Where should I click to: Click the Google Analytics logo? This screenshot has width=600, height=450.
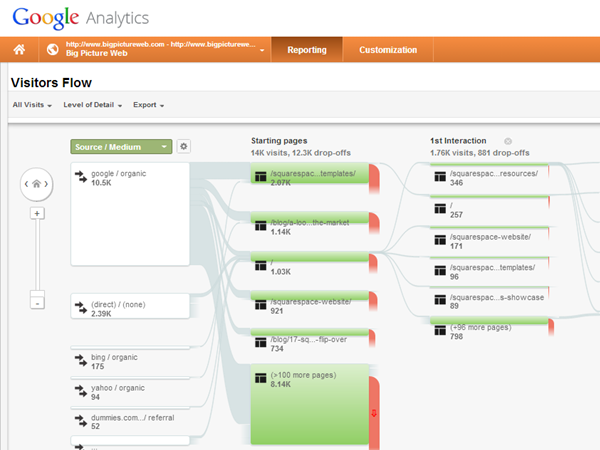point(80,18)
